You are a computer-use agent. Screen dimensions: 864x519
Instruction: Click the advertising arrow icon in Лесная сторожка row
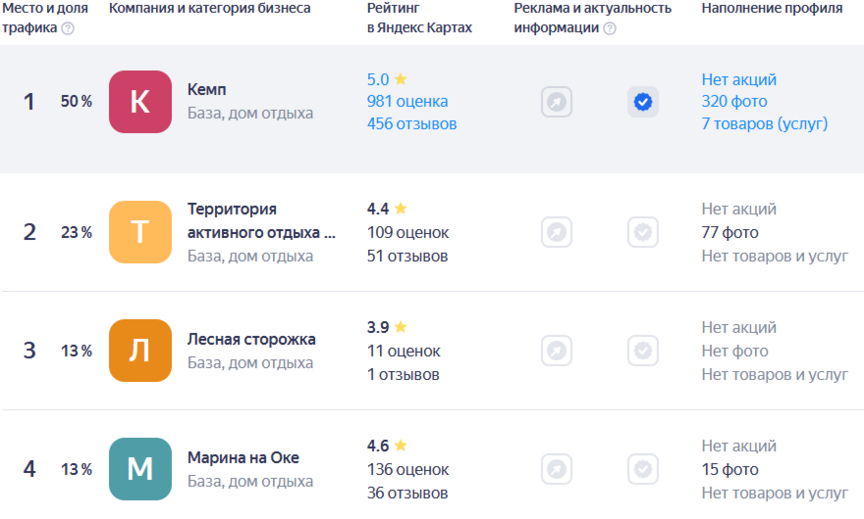coord(557,351)
